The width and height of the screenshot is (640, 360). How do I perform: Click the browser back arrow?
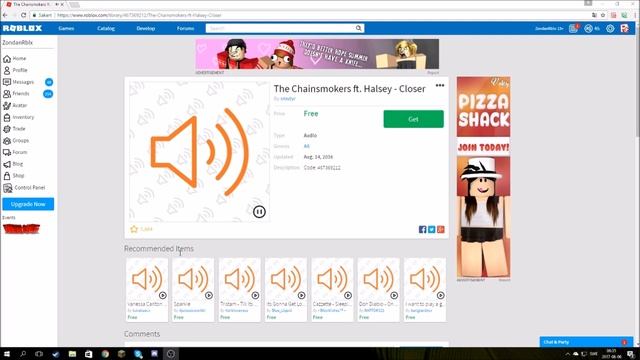point(5,15)
